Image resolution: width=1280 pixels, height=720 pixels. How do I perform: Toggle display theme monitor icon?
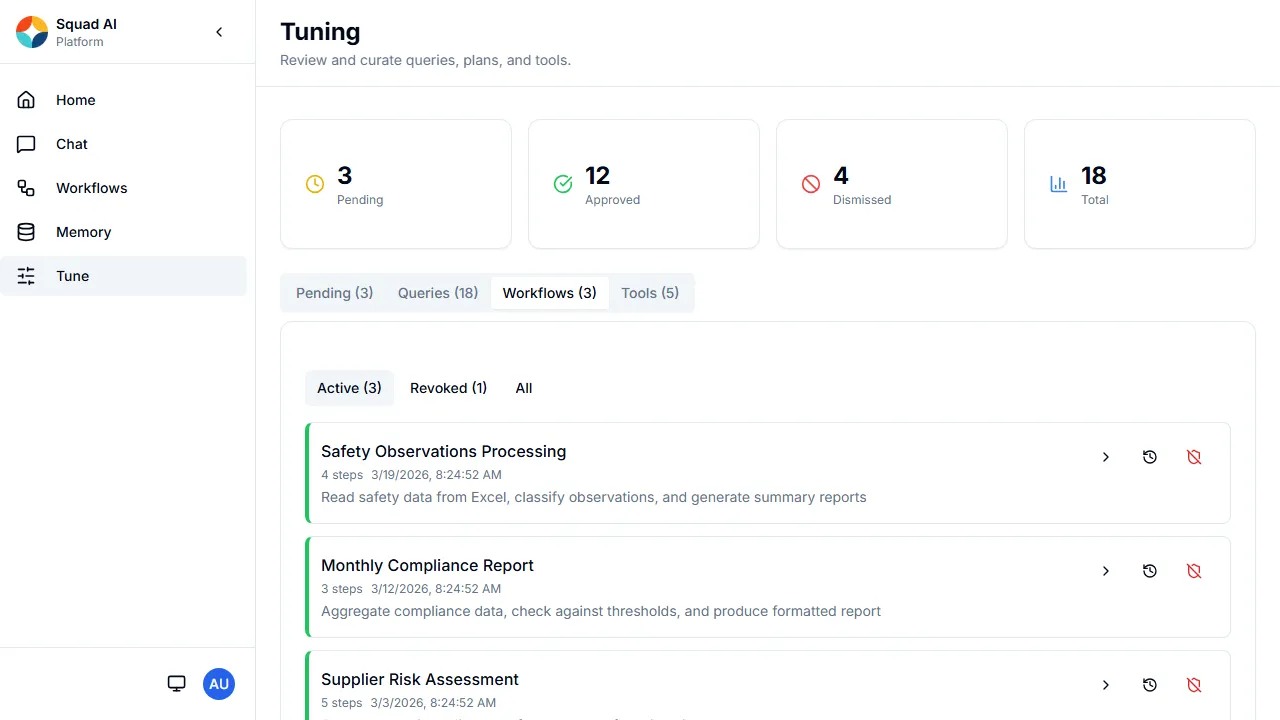[x=177, y=684]
